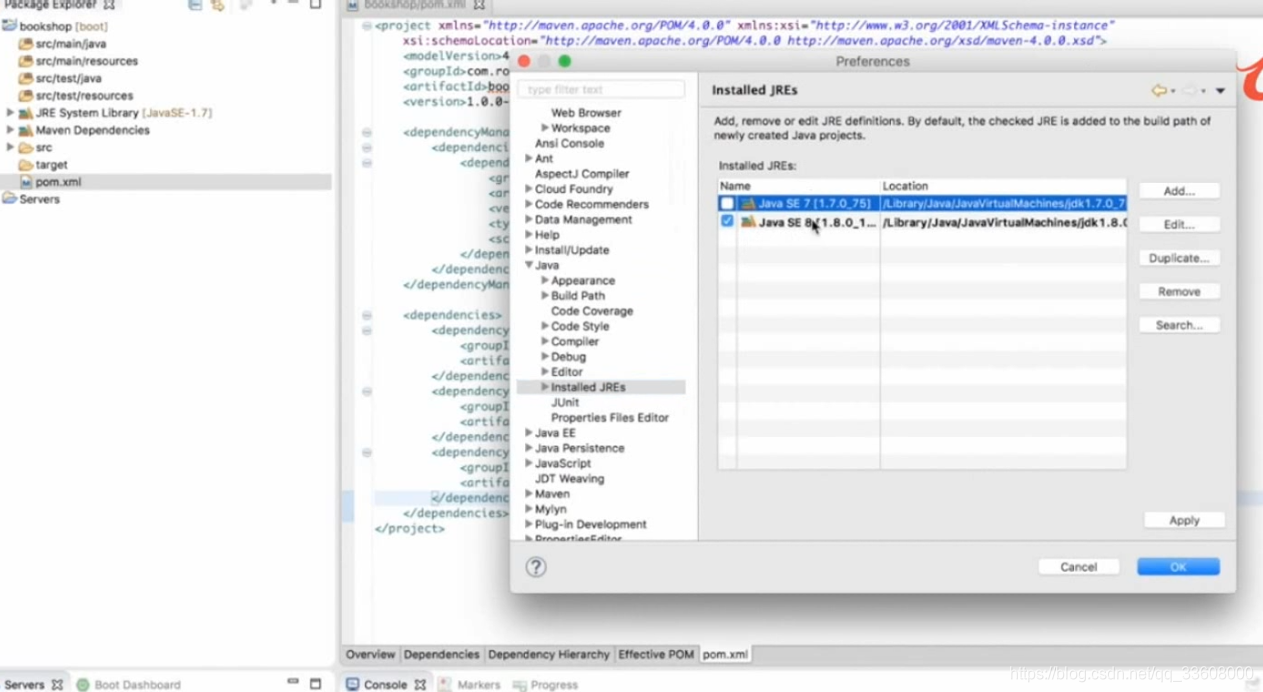Screen dimensions: 1263x692
Task: Click Maven Dependencies library icon
Action: point(26,130)
